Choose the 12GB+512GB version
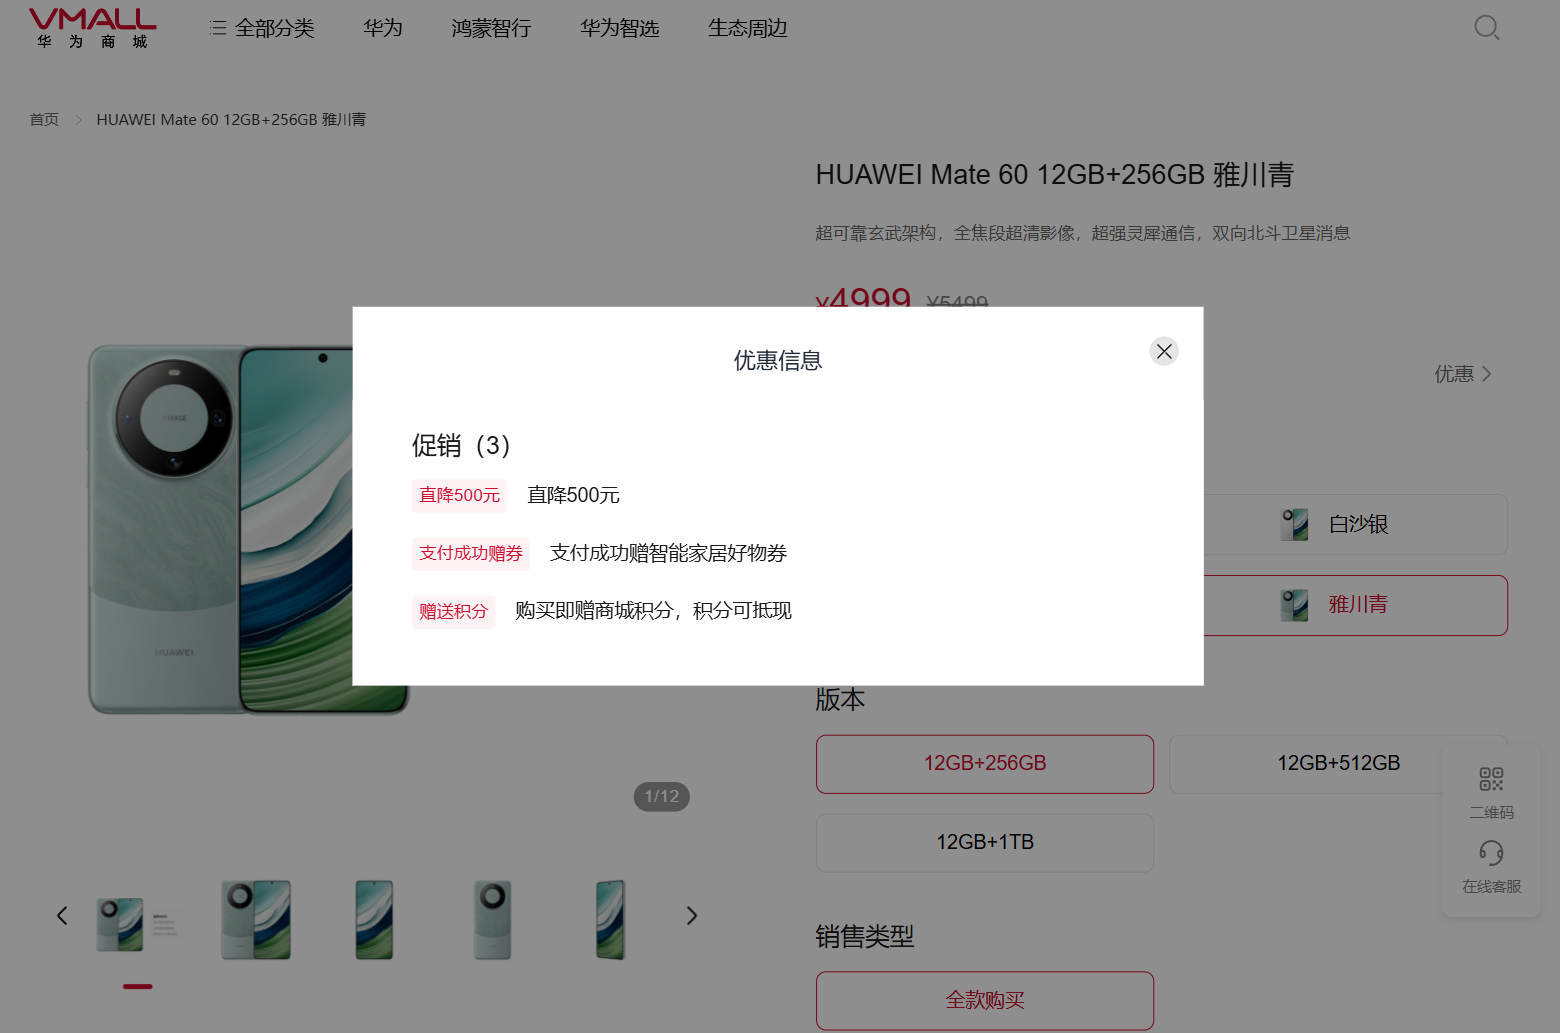Image resolution: width=1560 pixels, height=1033 pixels. point(1337,764)
